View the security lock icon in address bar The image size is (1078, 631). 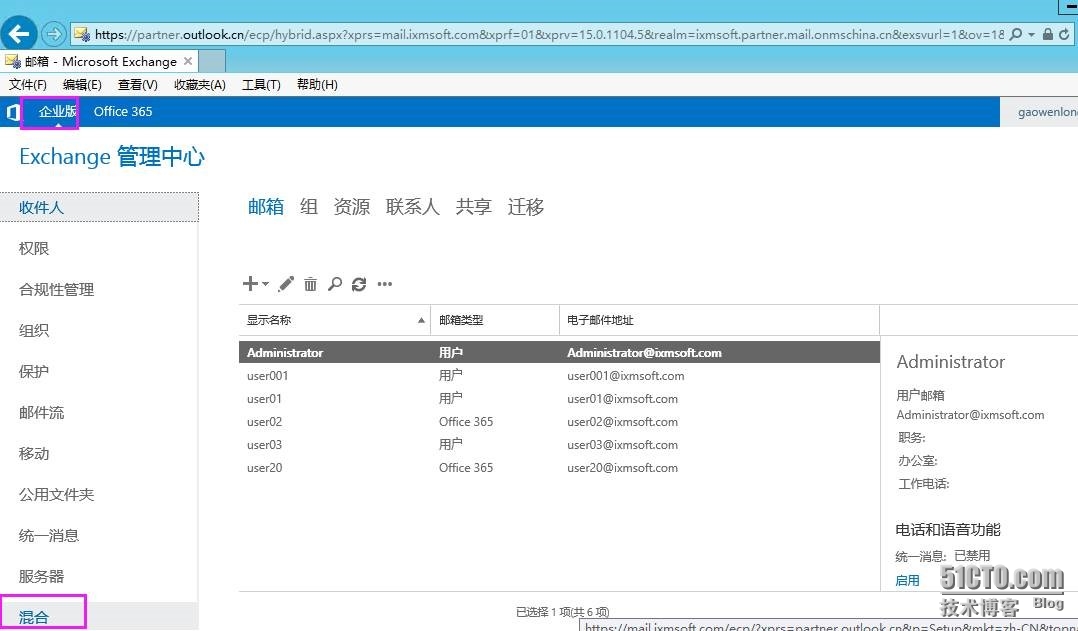coord(1047,34)
